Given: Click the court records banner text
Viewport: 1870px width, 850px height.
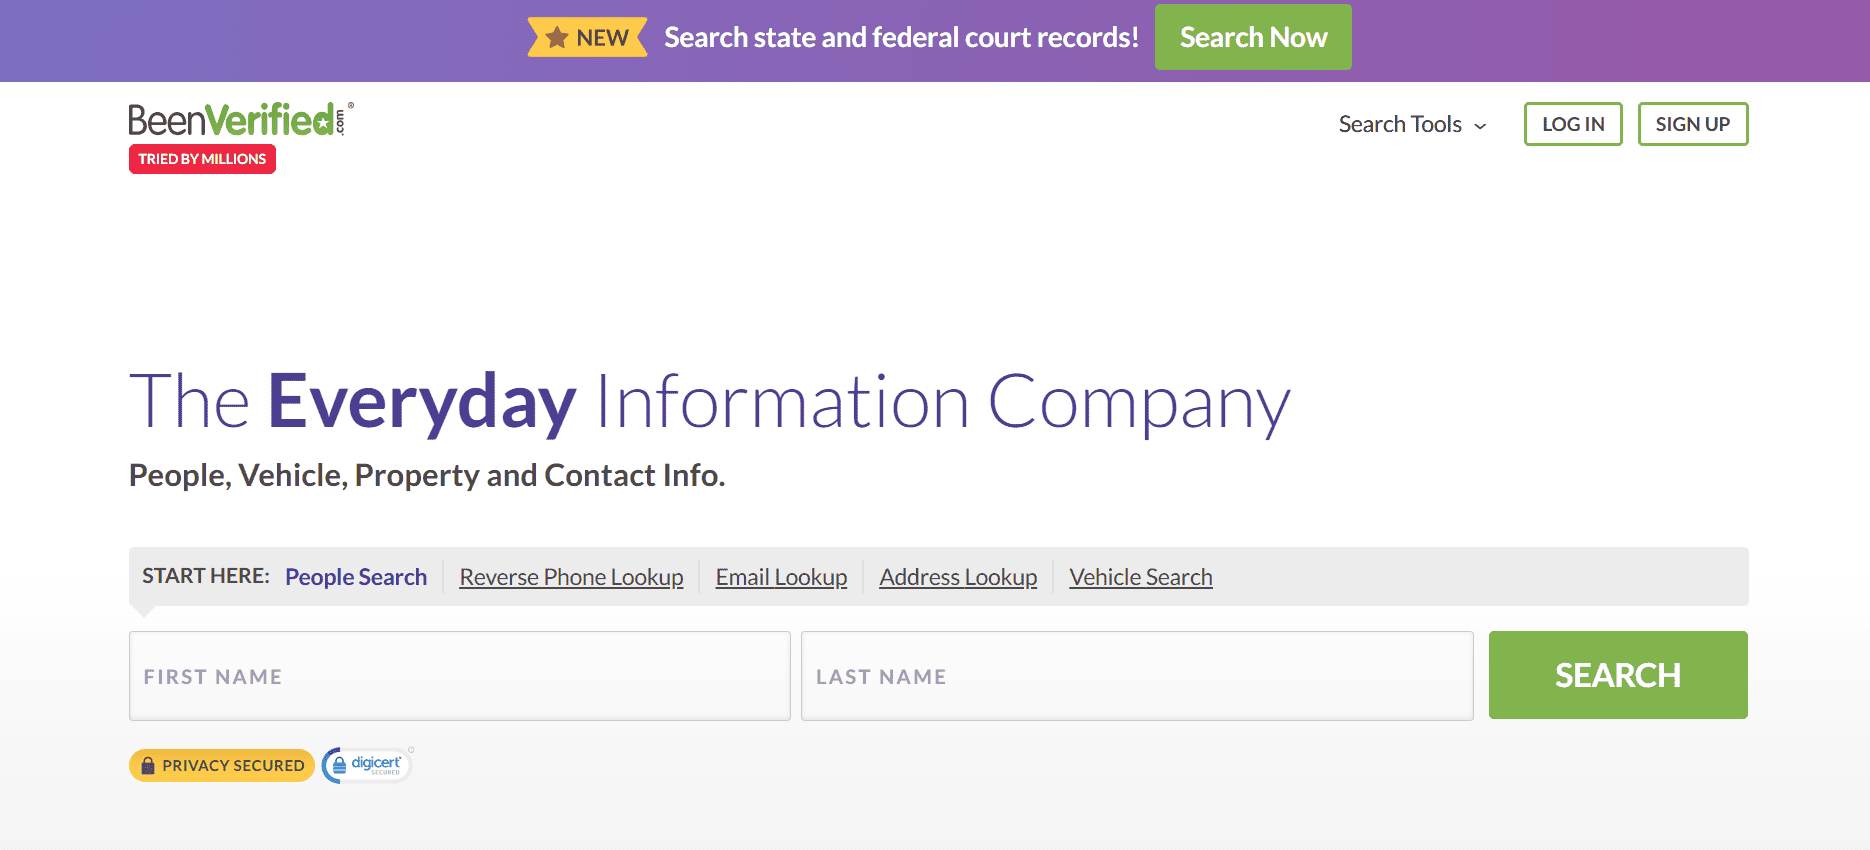Looking at the screenshot, I should coord(901,38).
